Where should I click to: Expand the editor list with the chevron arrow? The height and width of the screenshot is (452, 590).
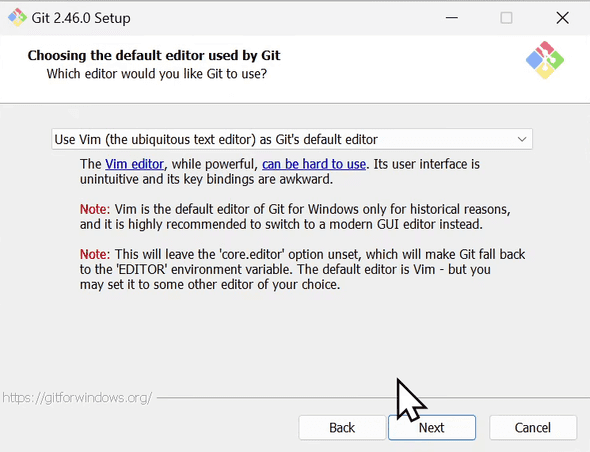pyautogui.click(x=522, y=139)
